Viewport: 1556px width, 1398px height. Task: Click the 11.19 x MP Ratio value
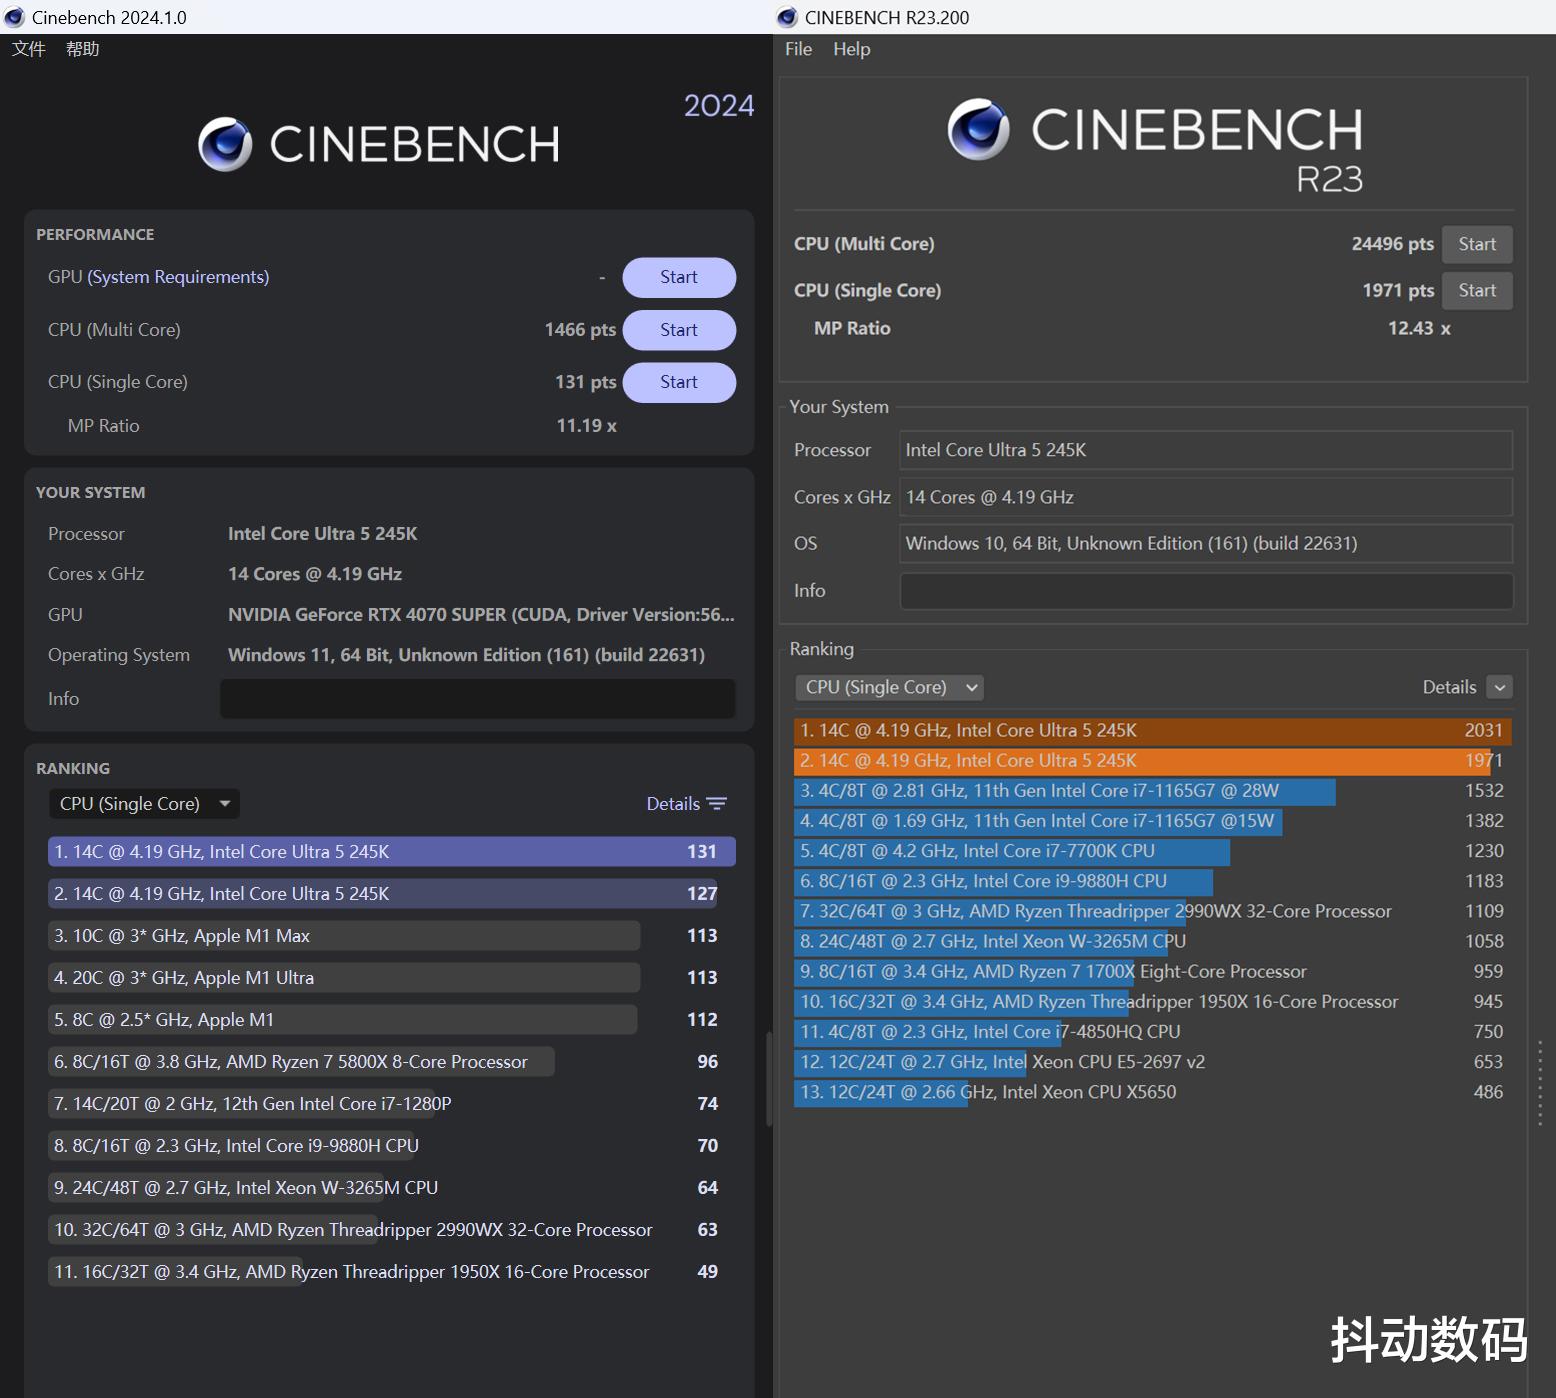(x=587, y=426)
